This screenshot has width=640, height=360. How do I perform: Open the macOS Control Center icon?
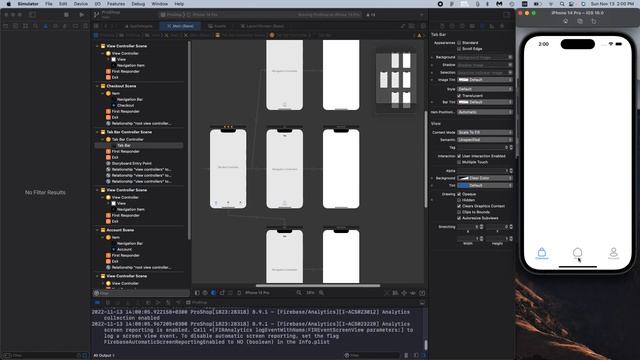click(572, 4)
